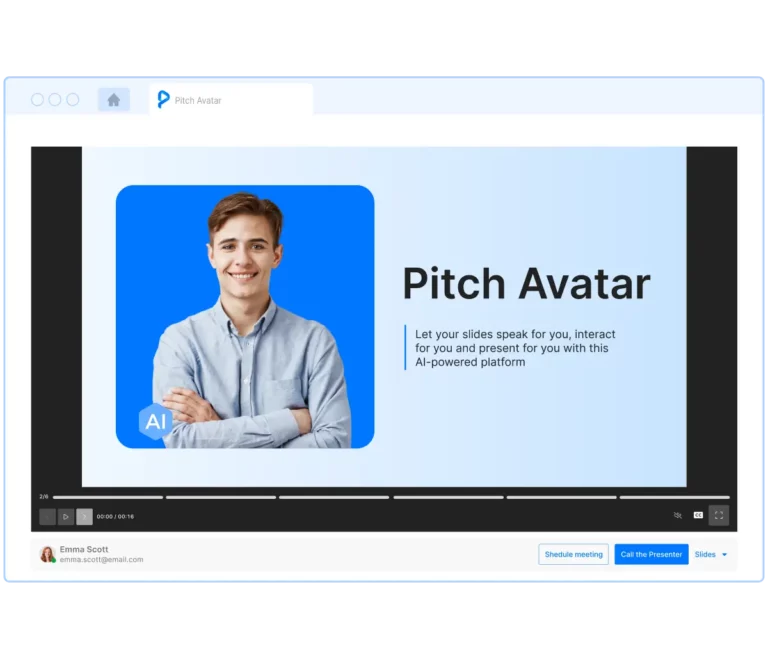Viewport: 768px width, 666px height.
Task: Select the Pitch Avatar tab
Action: point(231,100)
